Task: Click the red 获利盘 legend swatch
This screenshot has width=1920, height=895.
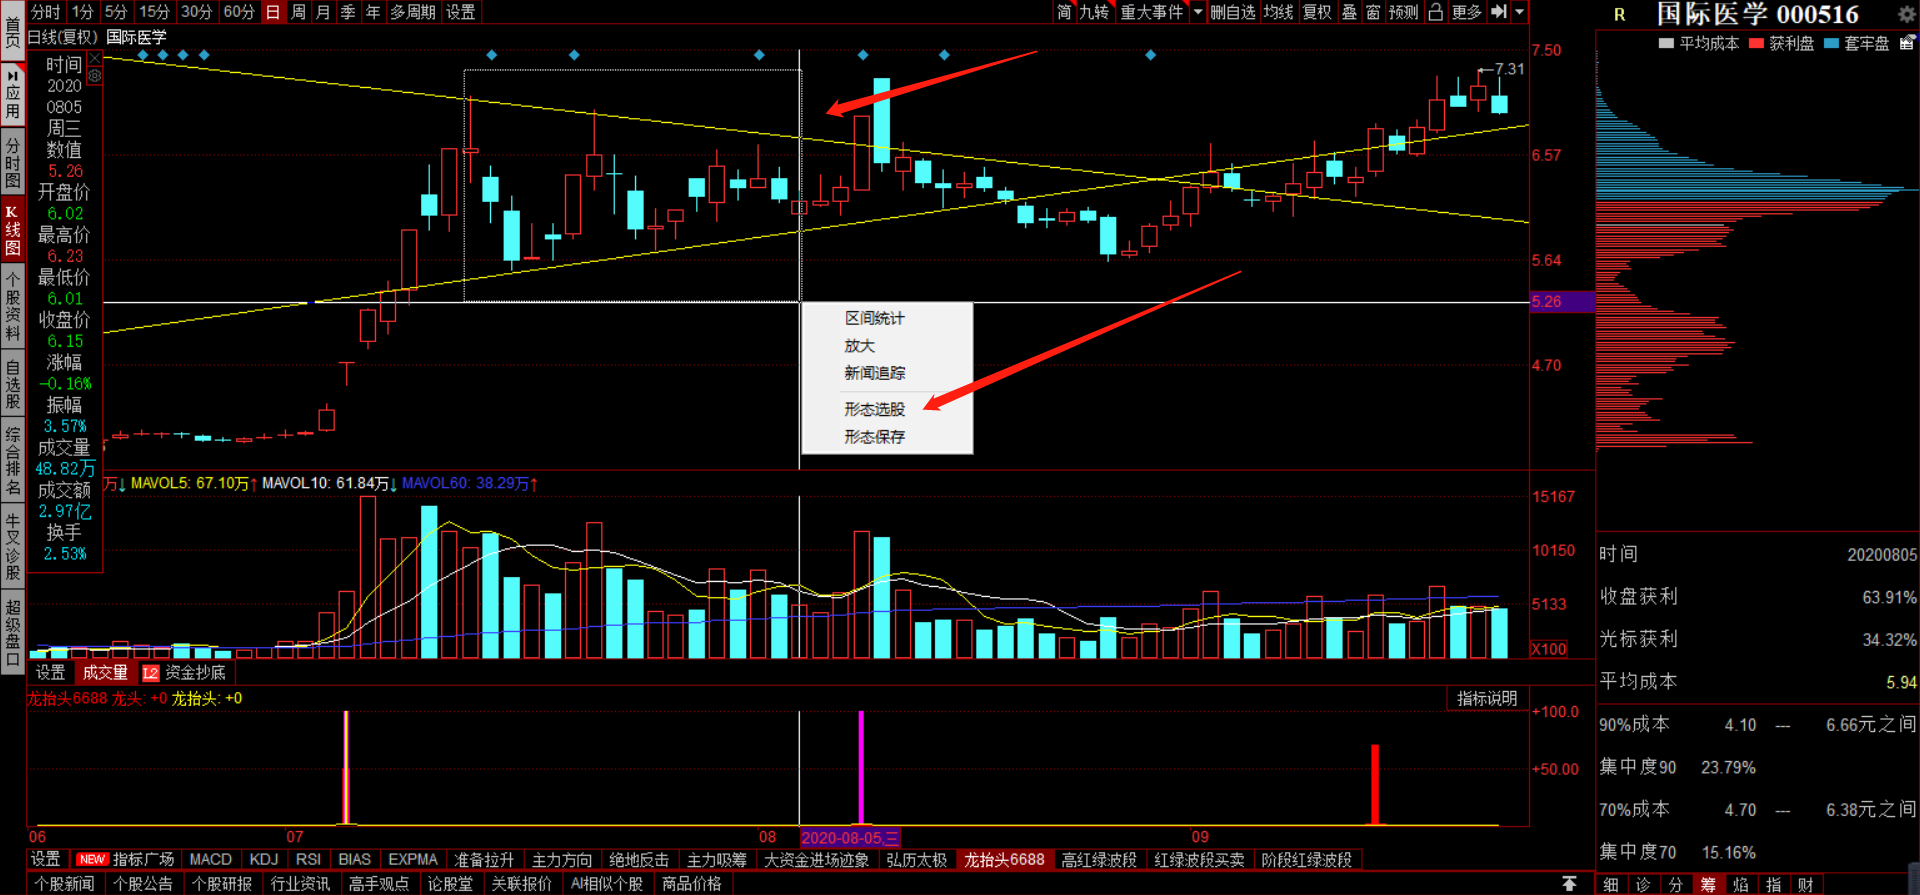Action: point(1756,43)
